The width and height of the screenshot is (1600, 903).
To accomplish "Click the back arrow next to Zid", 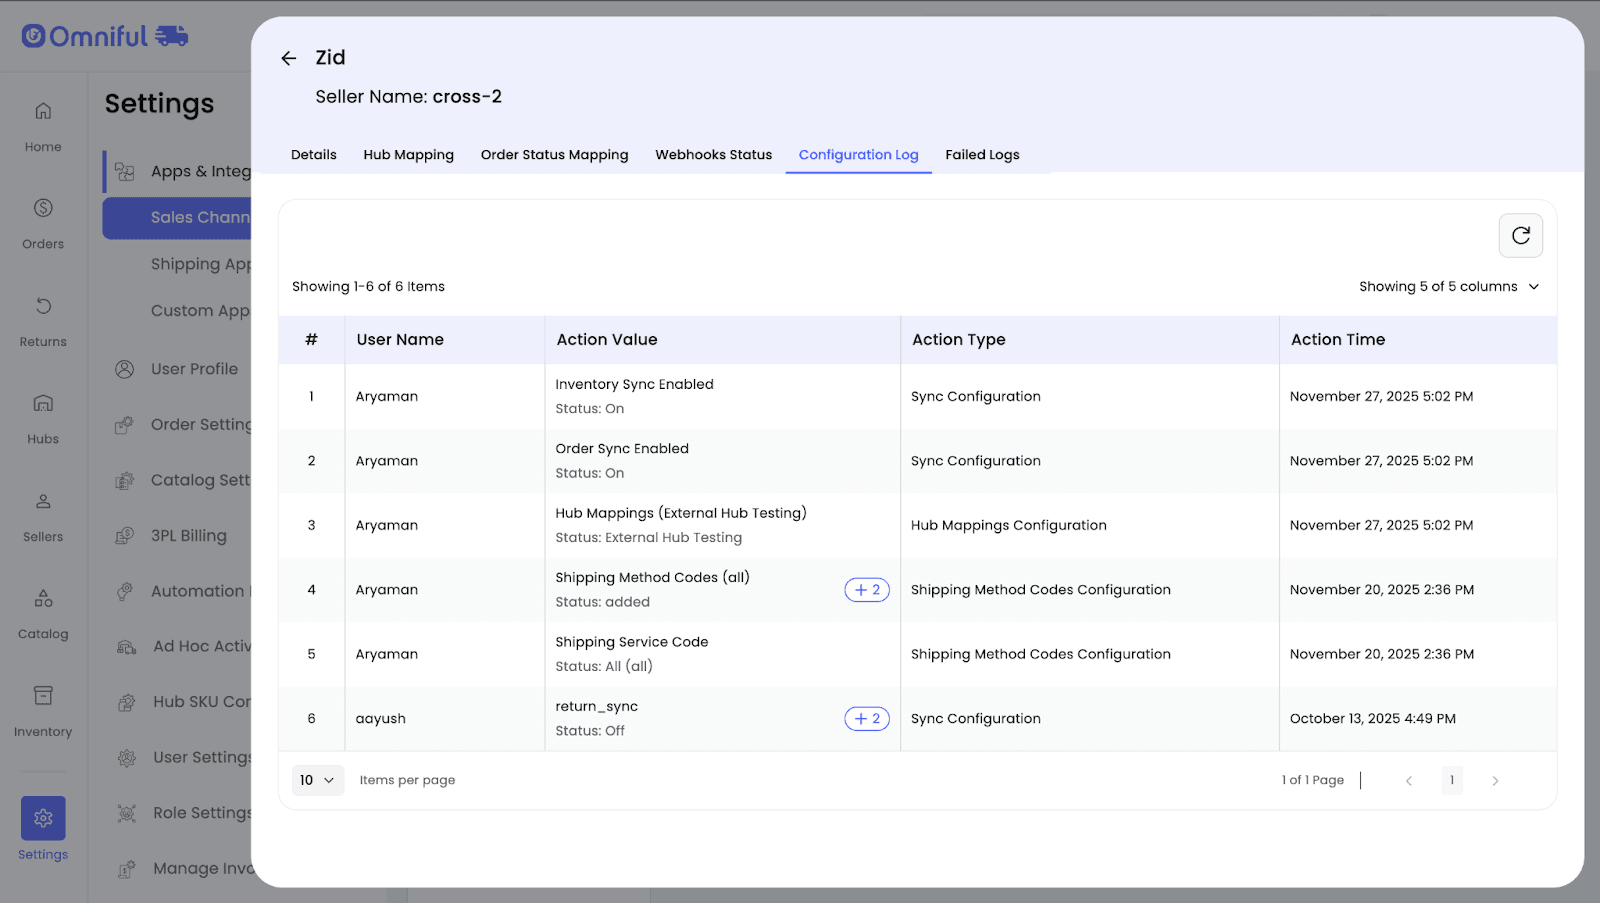I will tap(289, 59).
